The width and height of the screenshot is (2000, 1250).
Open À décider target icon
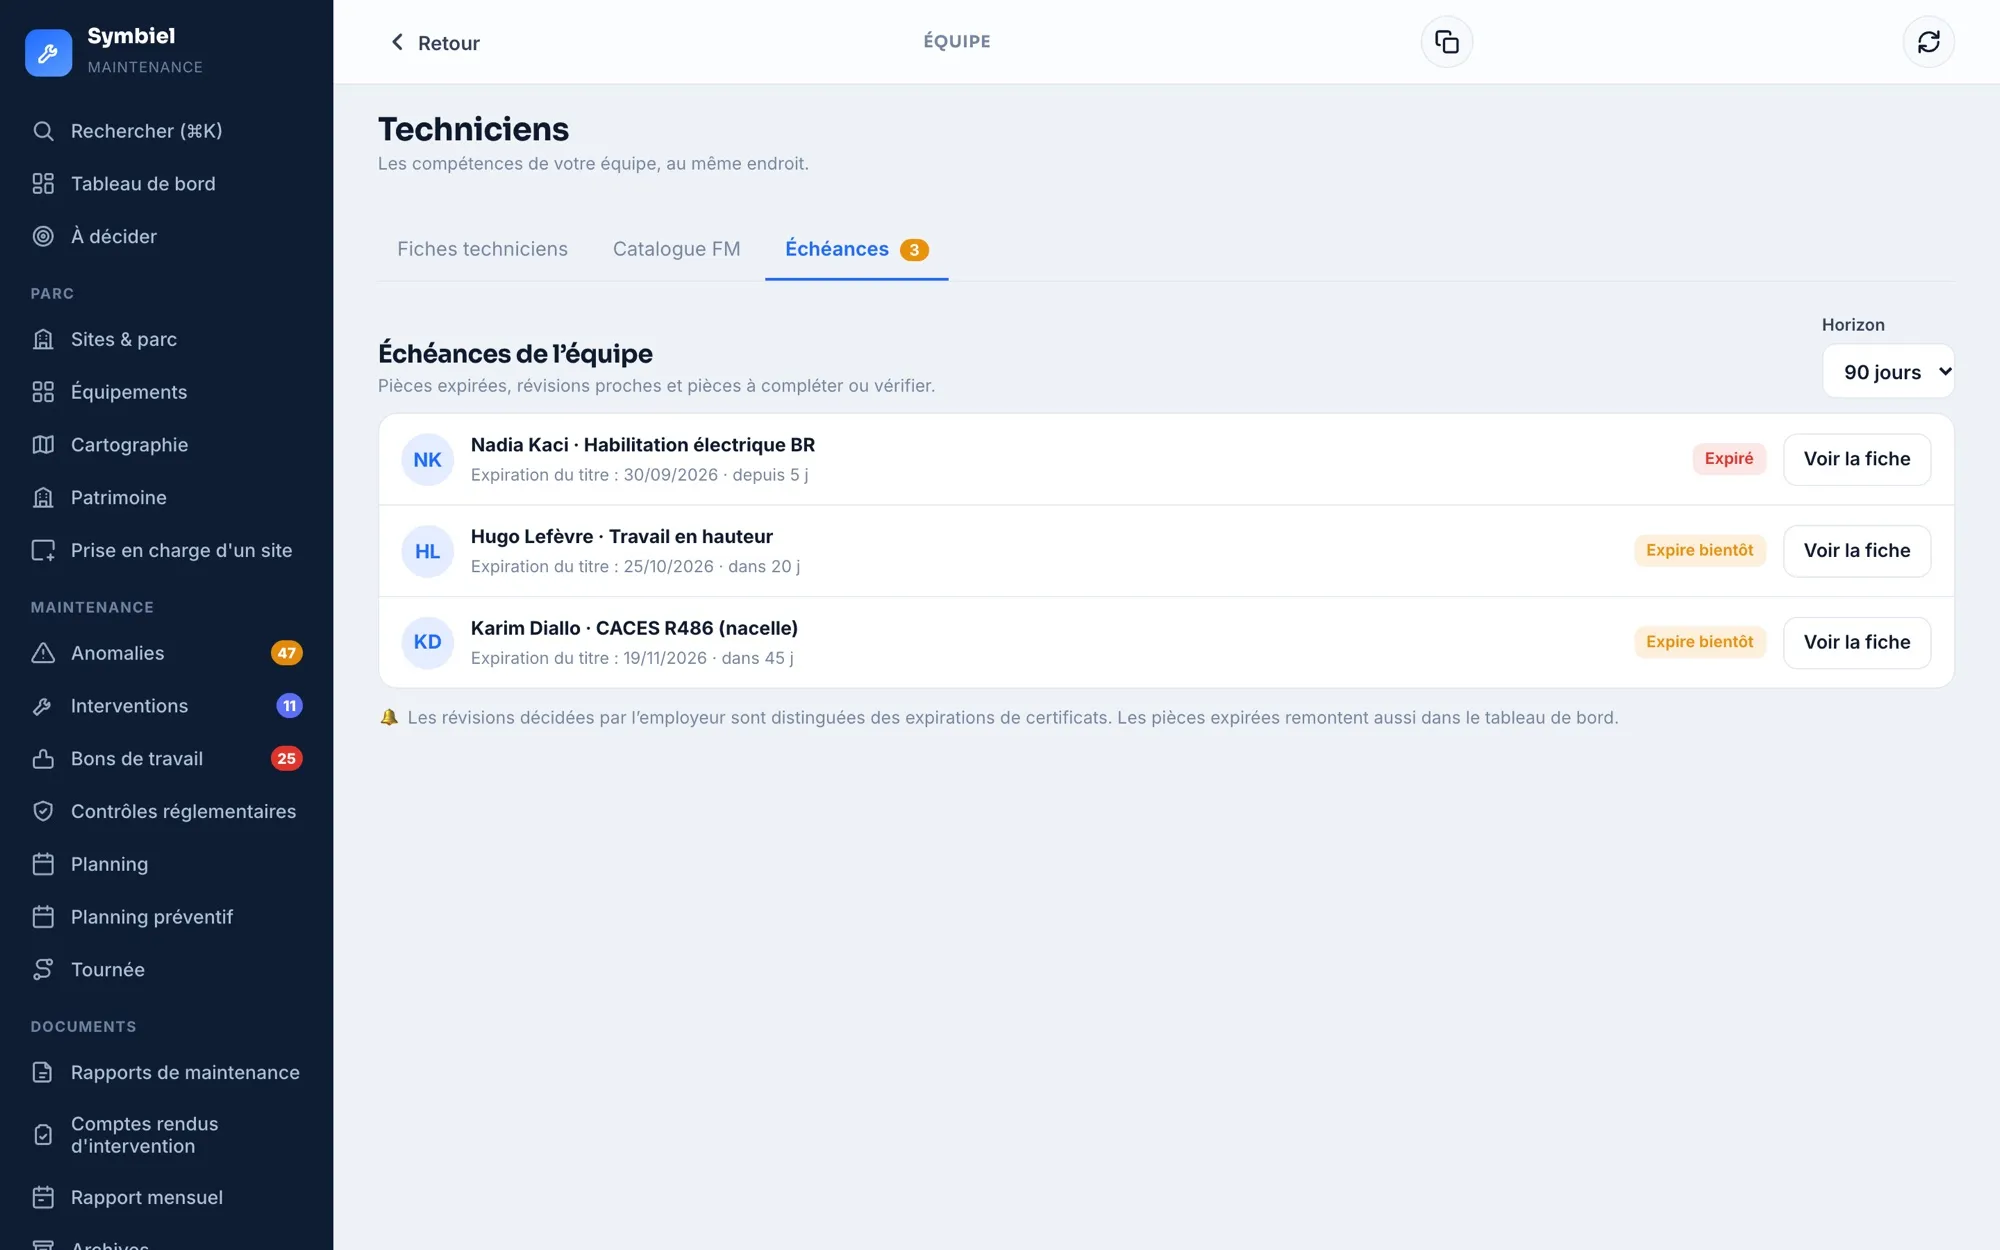(x=43, y=237)
